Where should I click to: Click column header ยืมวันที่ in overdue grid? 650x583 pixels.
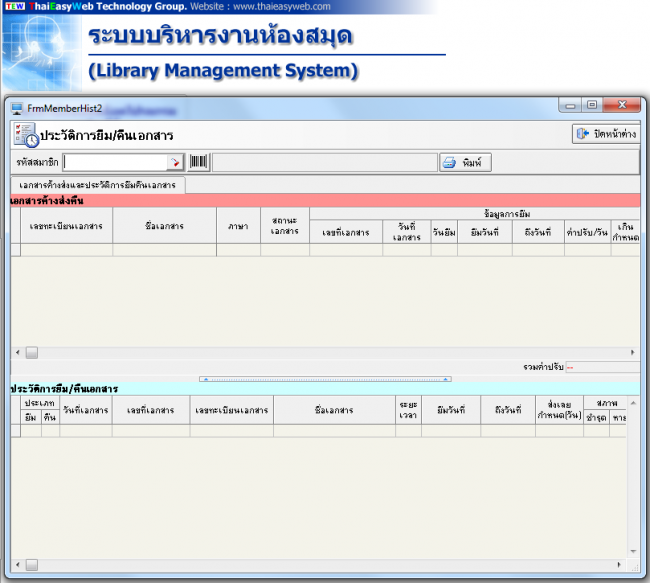[485, 232]
